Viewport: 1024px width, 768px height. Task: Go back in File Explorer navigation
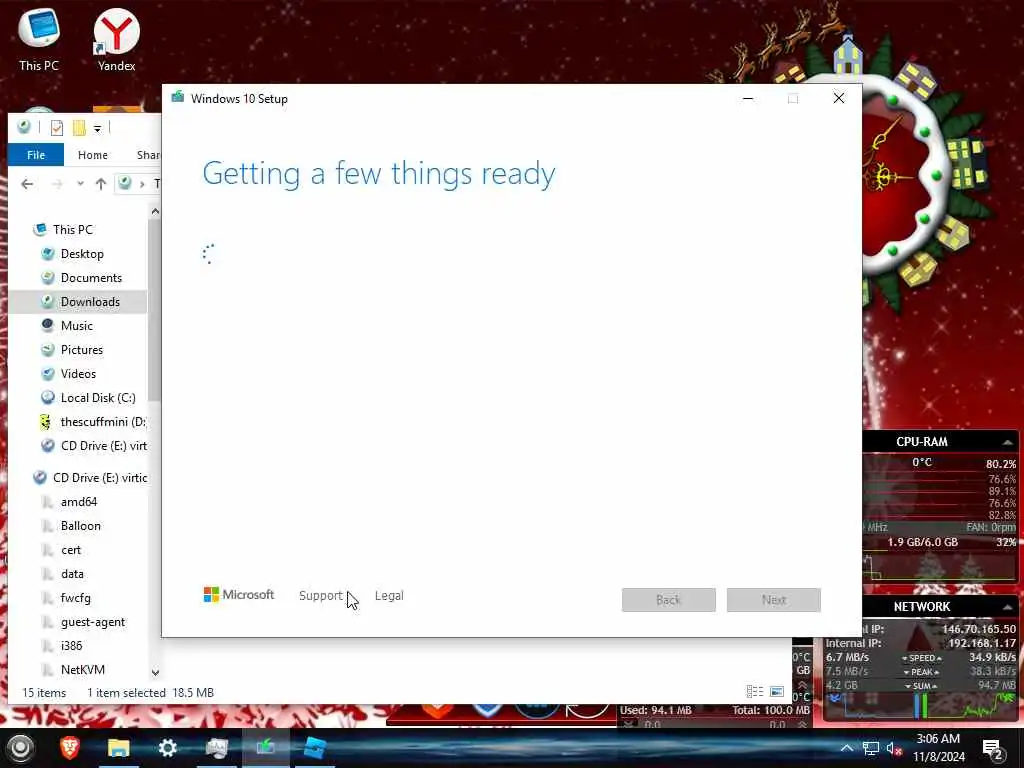click(27, 184)
